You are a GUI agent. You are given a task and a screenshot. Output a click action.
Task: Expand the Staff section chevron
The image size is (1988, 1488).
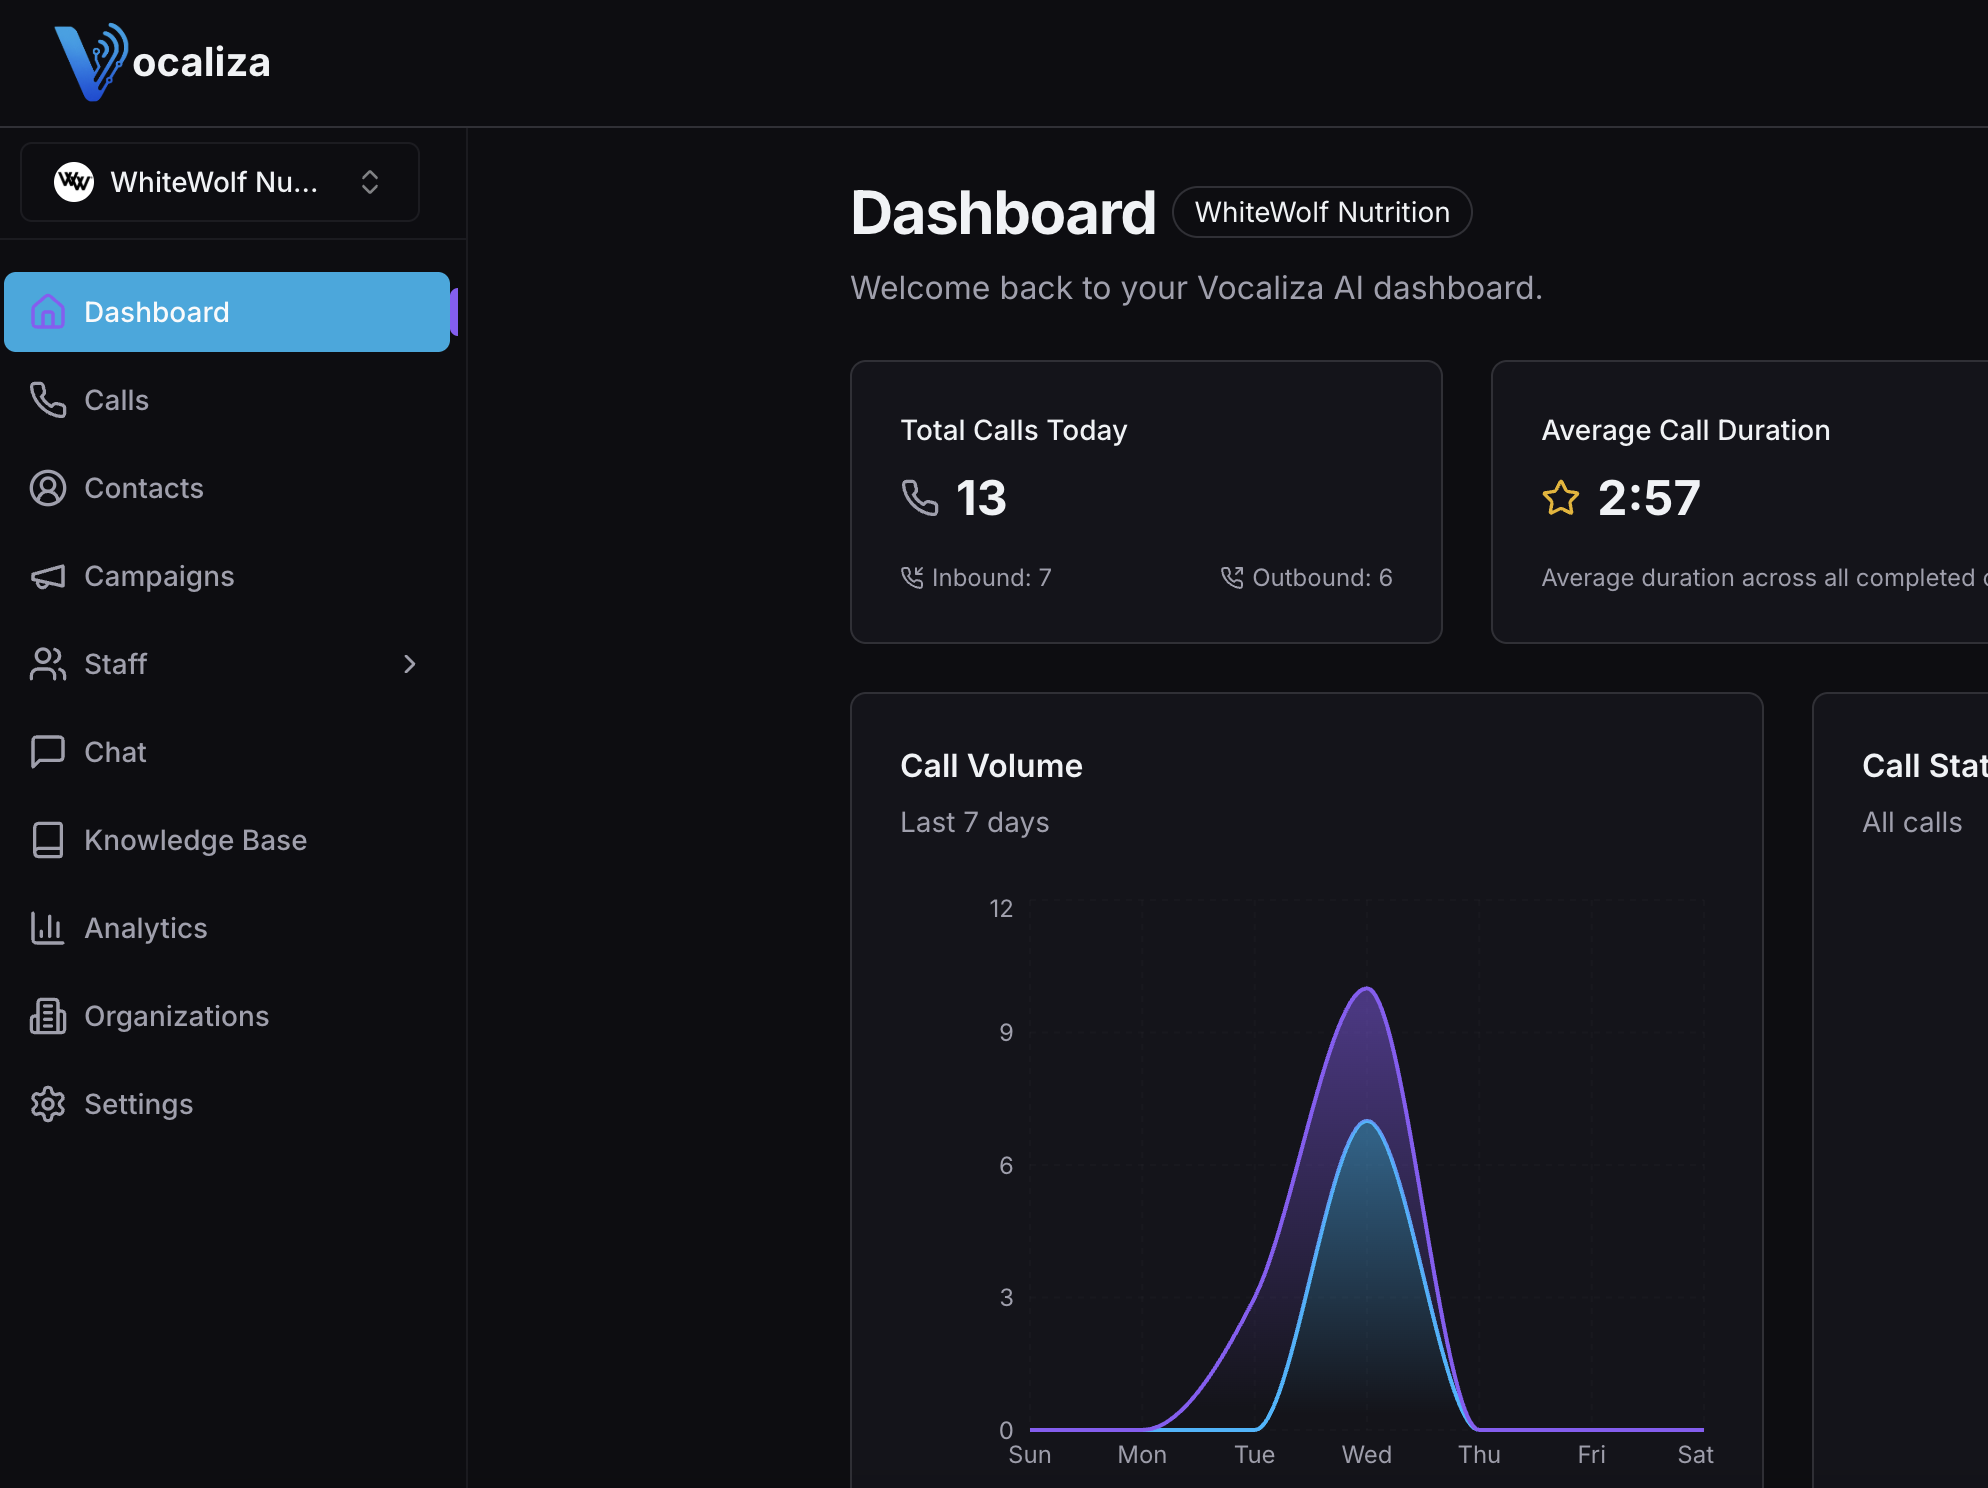point(409,663)
